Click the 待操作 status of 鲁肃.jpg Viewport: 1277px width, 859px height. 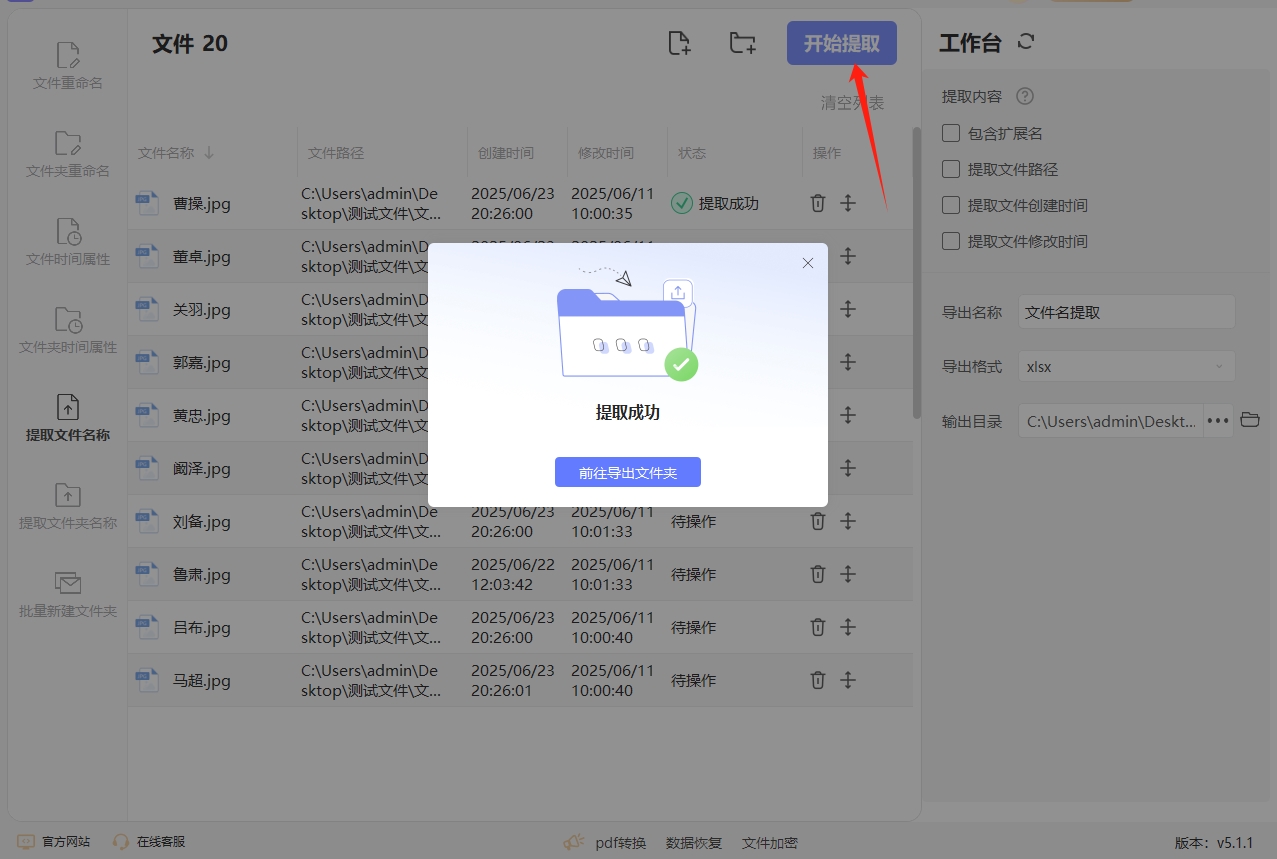point(694,574)
